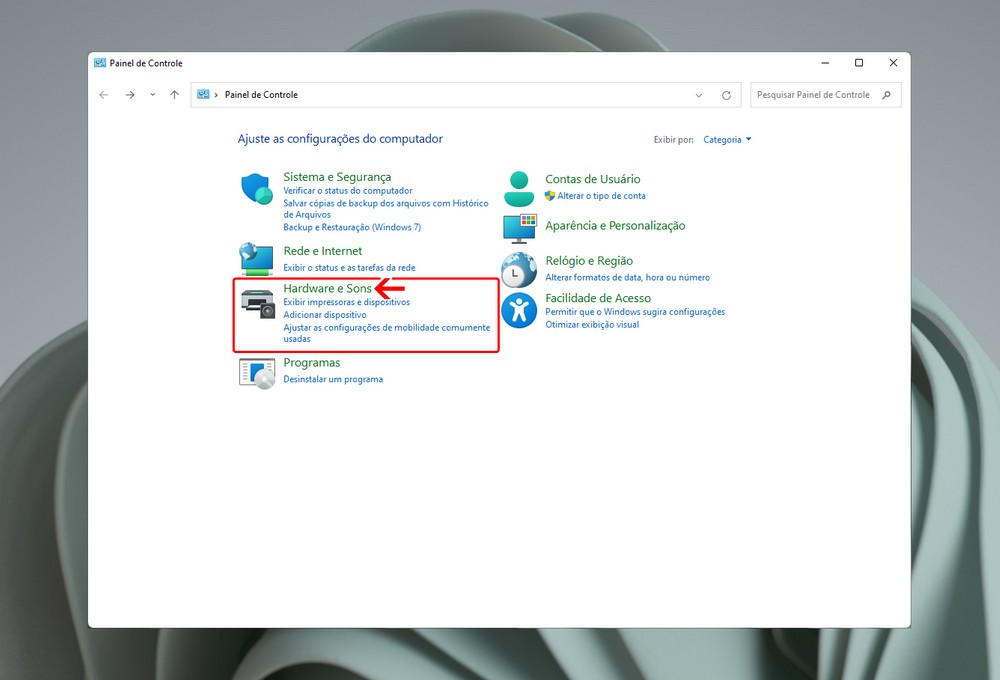Open Backup e Restauração (Windows 7)
1000x680 pixels.
click(352, 227)
